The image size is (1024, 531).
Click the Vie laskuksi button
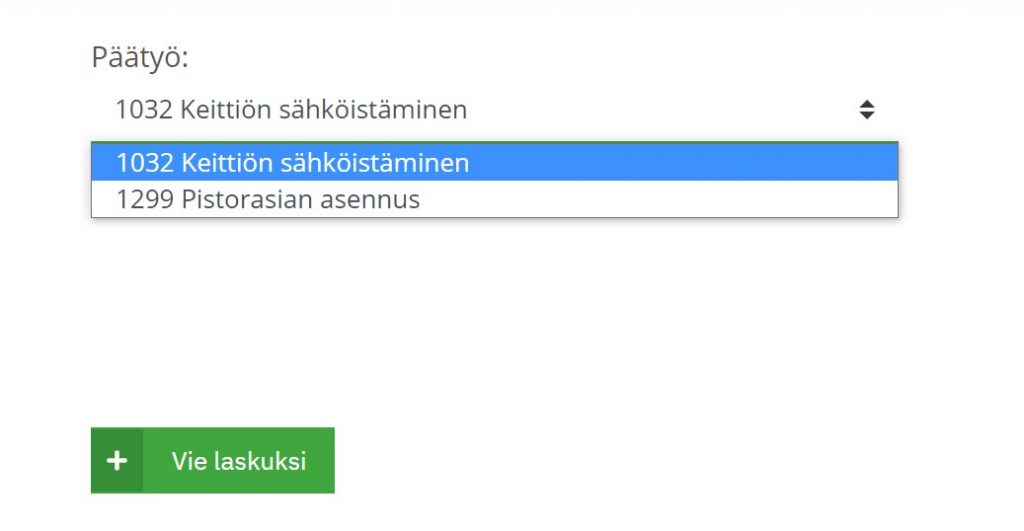212,460
